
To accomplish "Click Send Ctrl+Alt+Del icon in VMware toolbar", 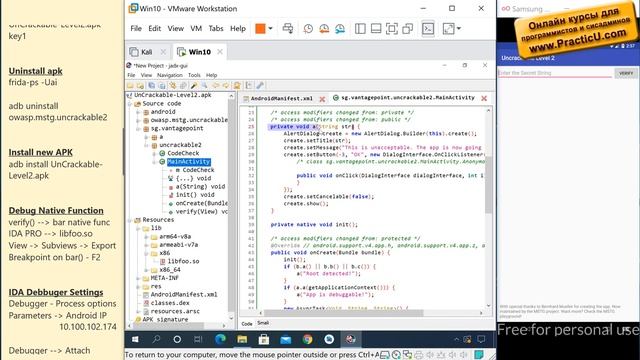I will [288, 29].
